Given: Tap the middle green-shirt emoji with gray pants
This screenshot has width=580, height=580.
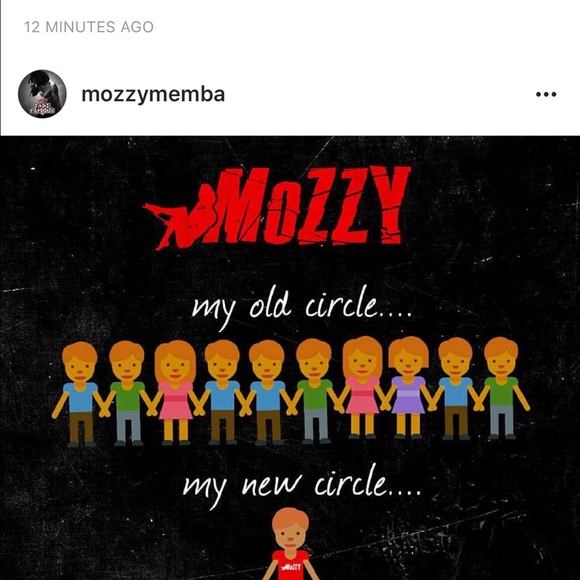Looking at the screenshot, I should tap(314, 391).
